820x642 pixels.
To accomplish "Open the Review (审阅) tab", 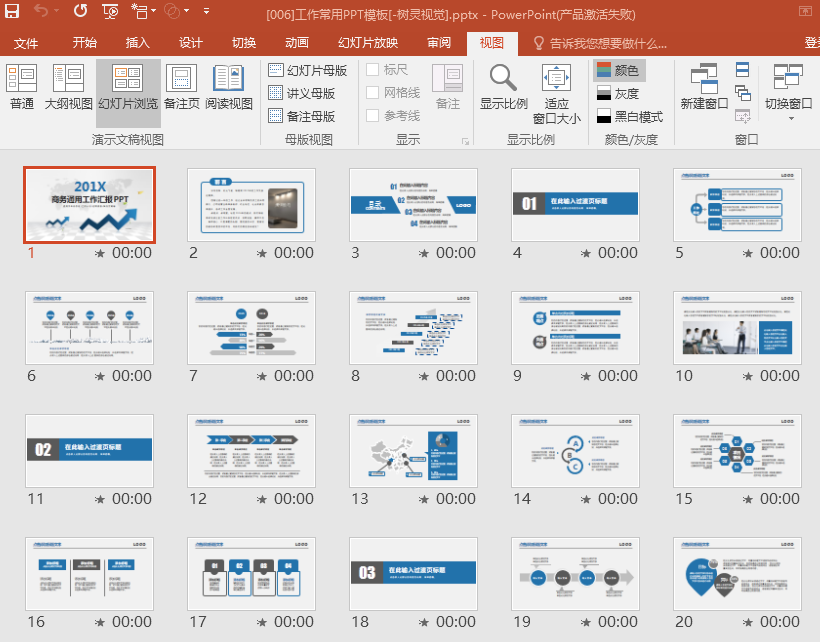I will click(439, 43).
